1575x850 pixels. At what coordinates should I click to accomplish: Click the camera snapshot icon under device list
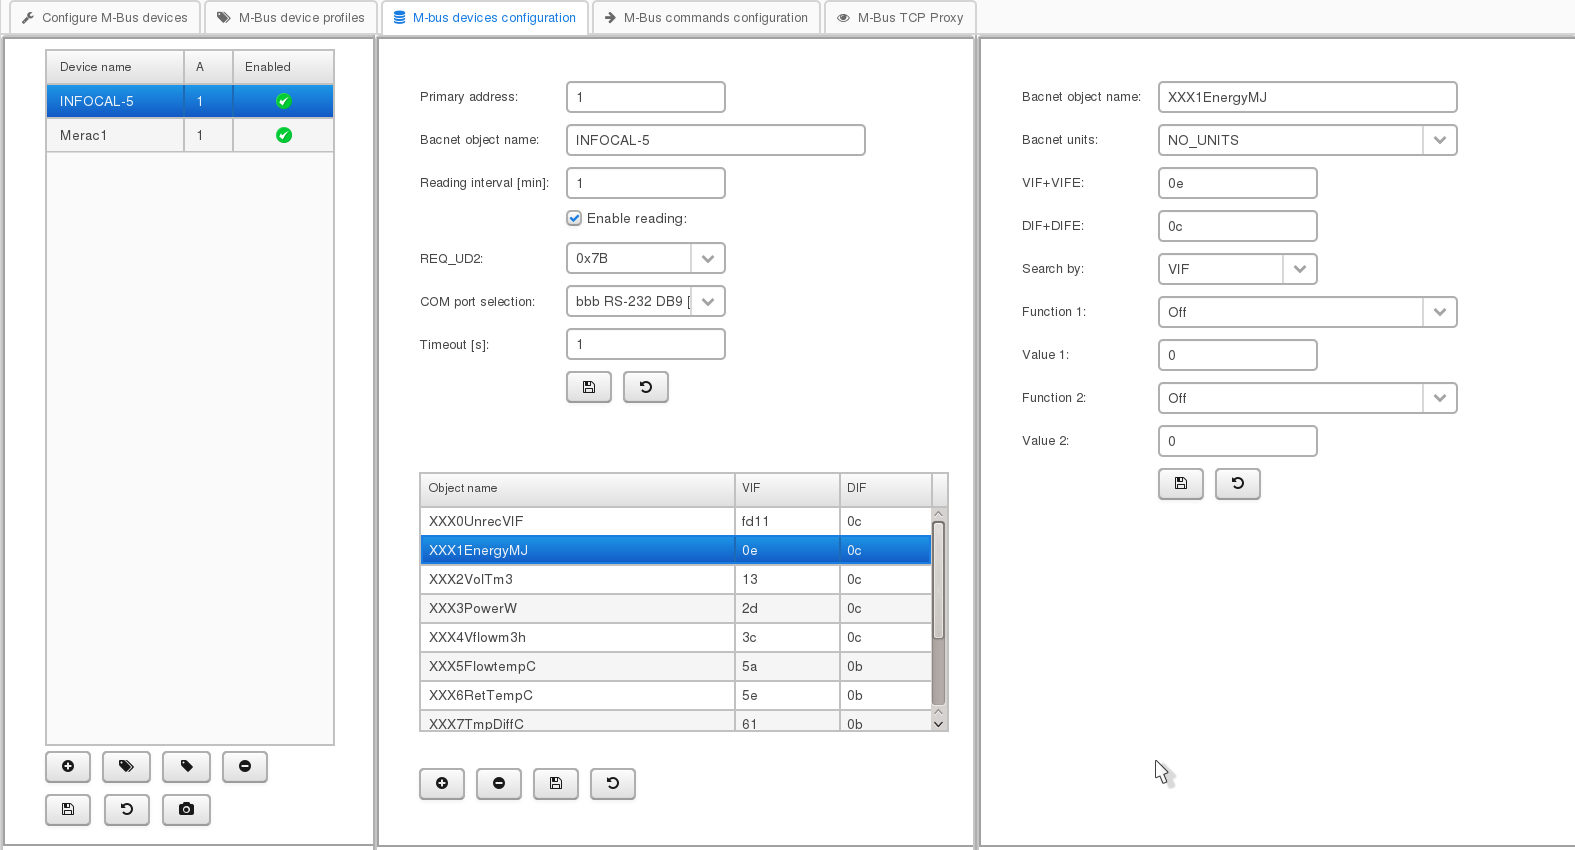click(186, 809)
